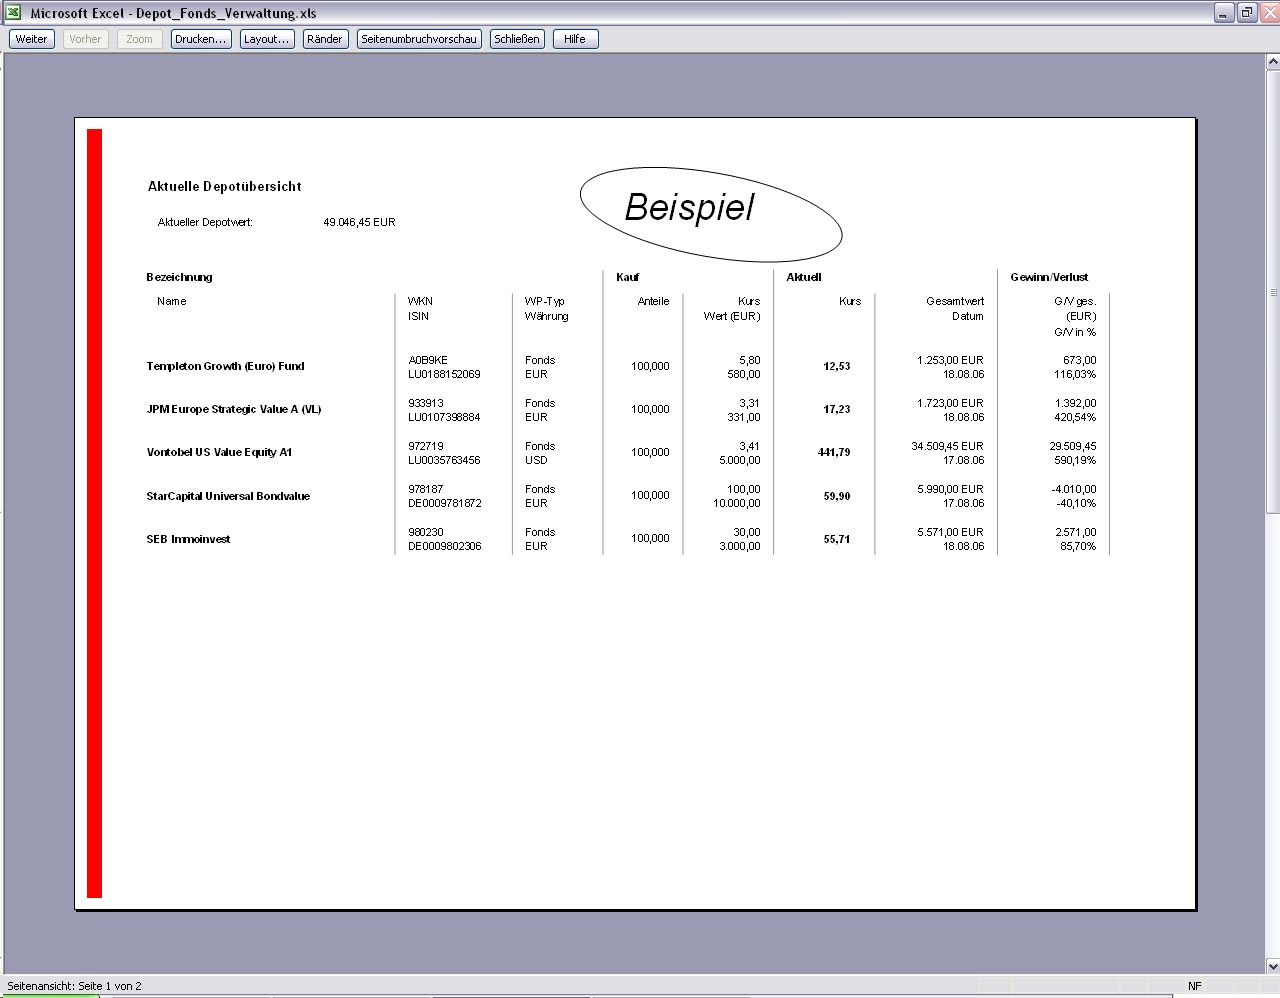Click the 'Aktuelle Depotübersicht' heading
1280x998 pixels.
click(225, 186)
